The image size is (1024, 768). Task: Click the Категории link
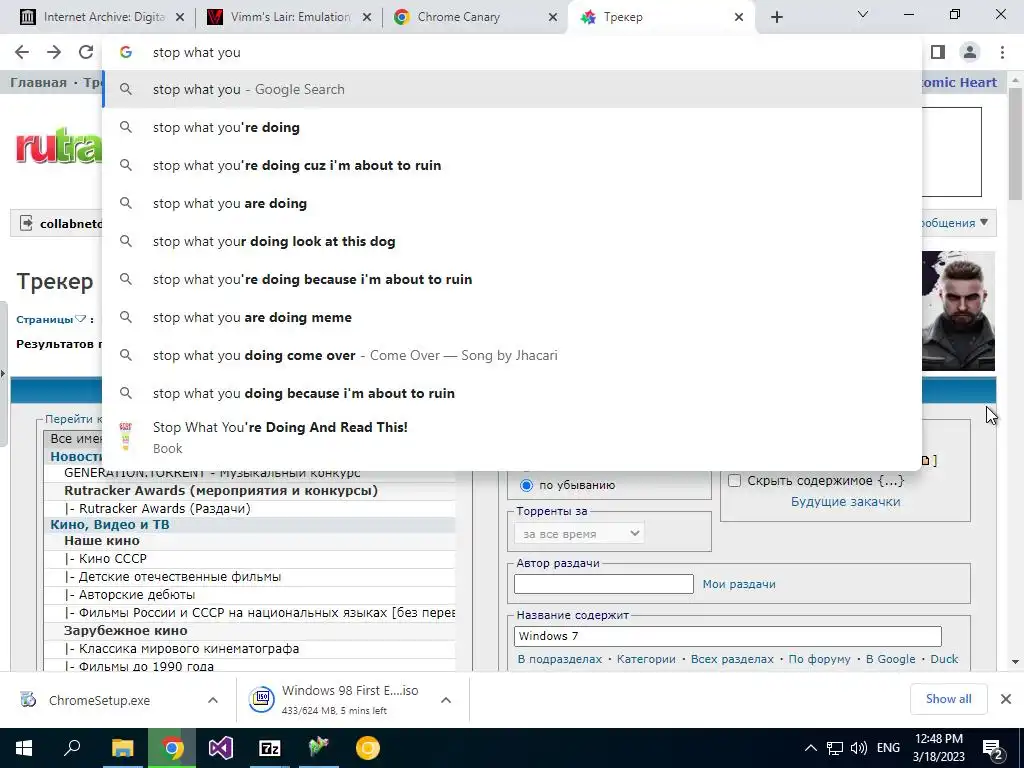tap(646, 659)
